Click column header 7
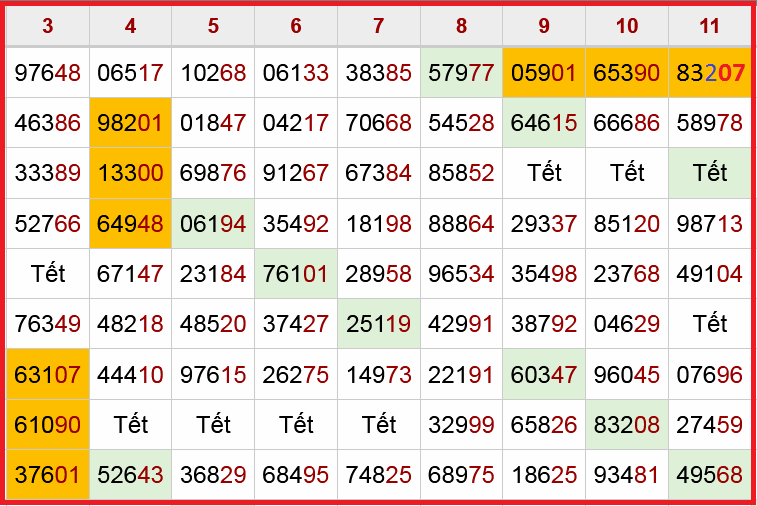The image size is (757, 506). pos(378,26)
